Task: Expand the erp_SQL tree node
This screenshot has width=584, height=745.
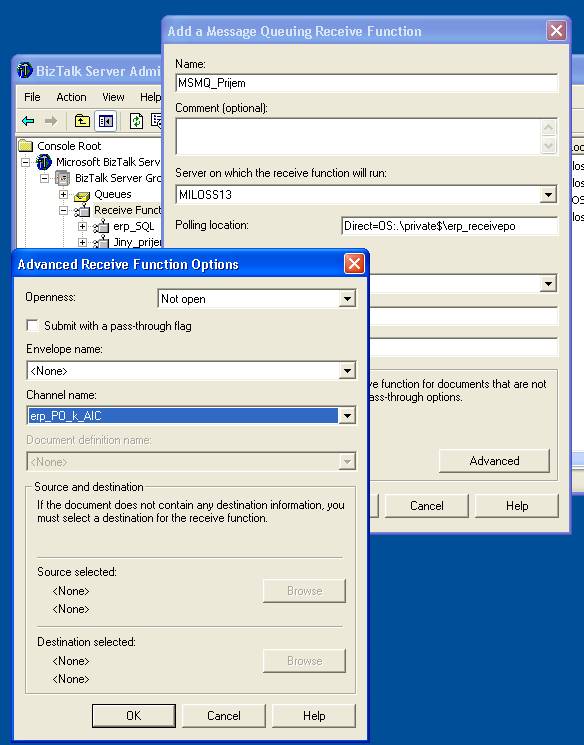Action: click(82, 227)
